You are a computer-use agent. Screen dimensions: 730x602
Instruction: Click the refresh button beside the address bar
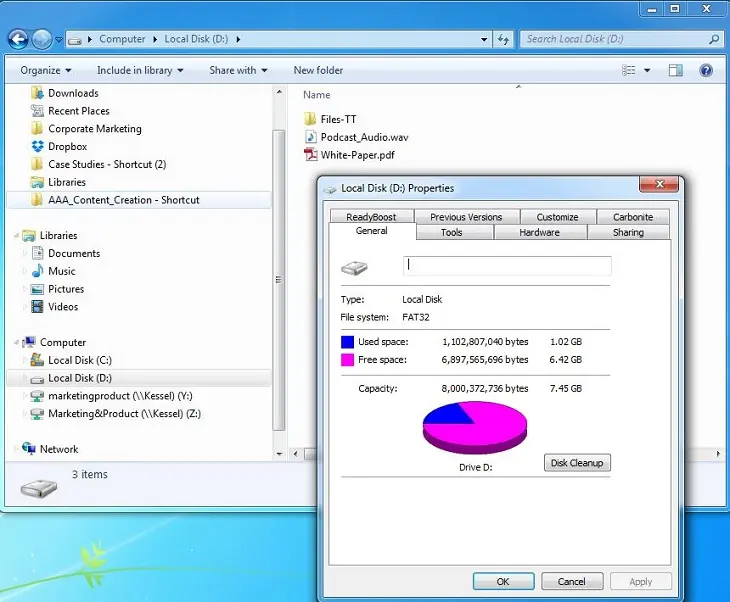(x=504, y=39)
